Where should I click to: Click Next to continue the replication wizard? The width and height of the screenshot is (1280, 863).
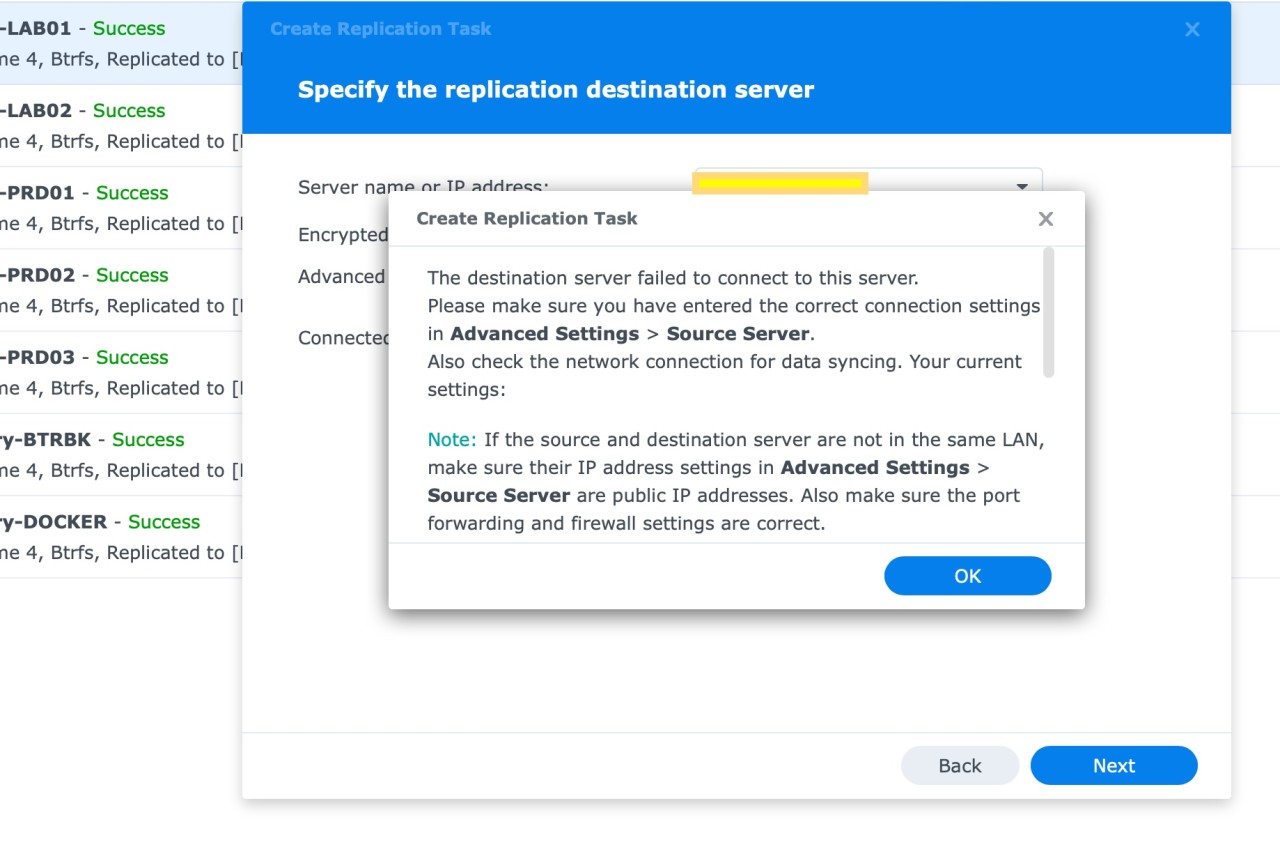coord(1113,765)
